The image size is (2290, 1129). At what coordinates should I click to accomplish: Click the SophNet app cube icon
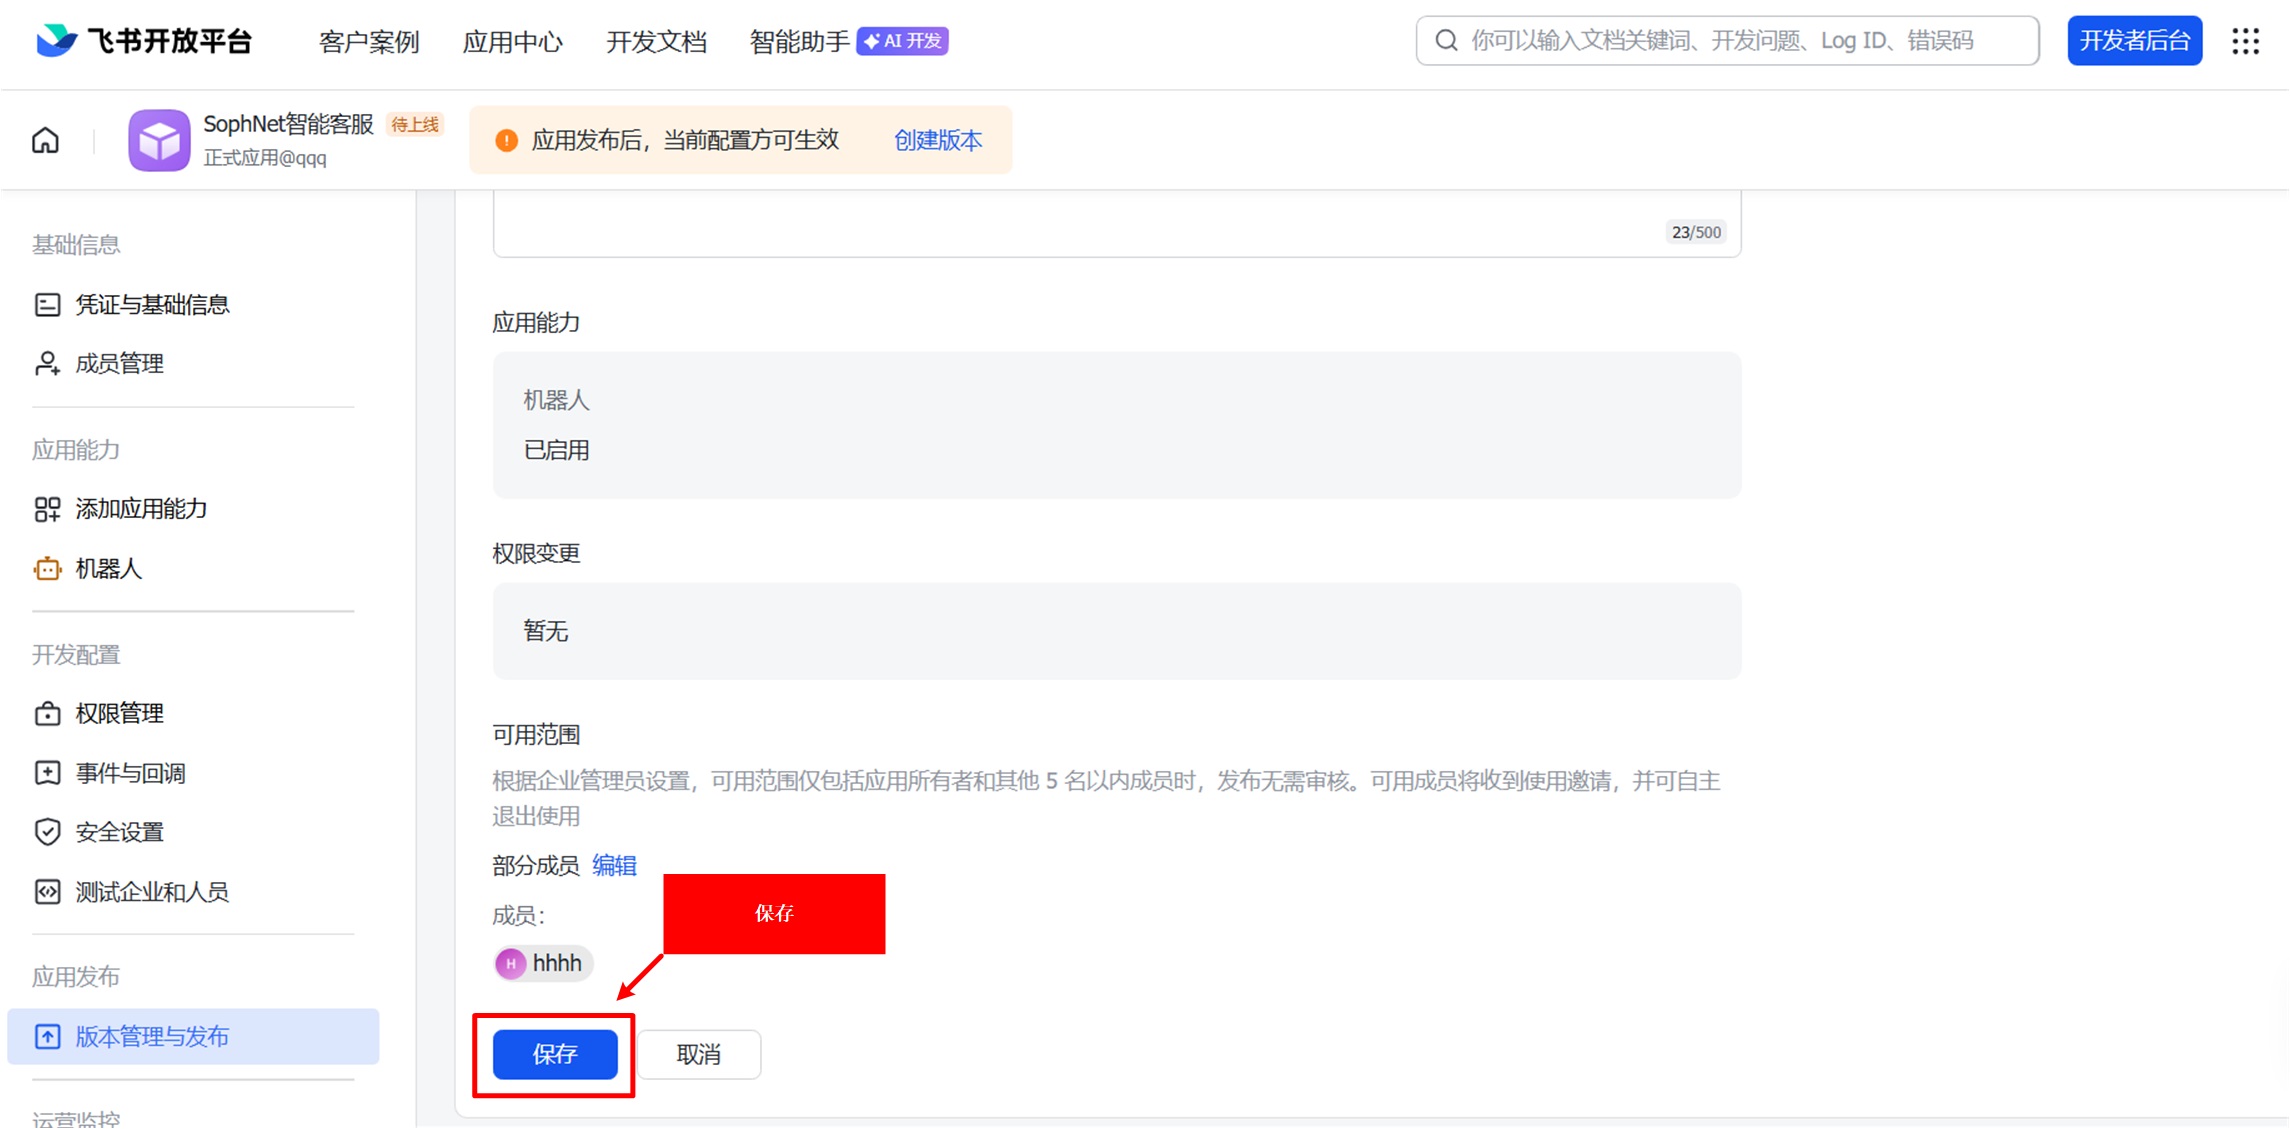[x=159, y=140]
